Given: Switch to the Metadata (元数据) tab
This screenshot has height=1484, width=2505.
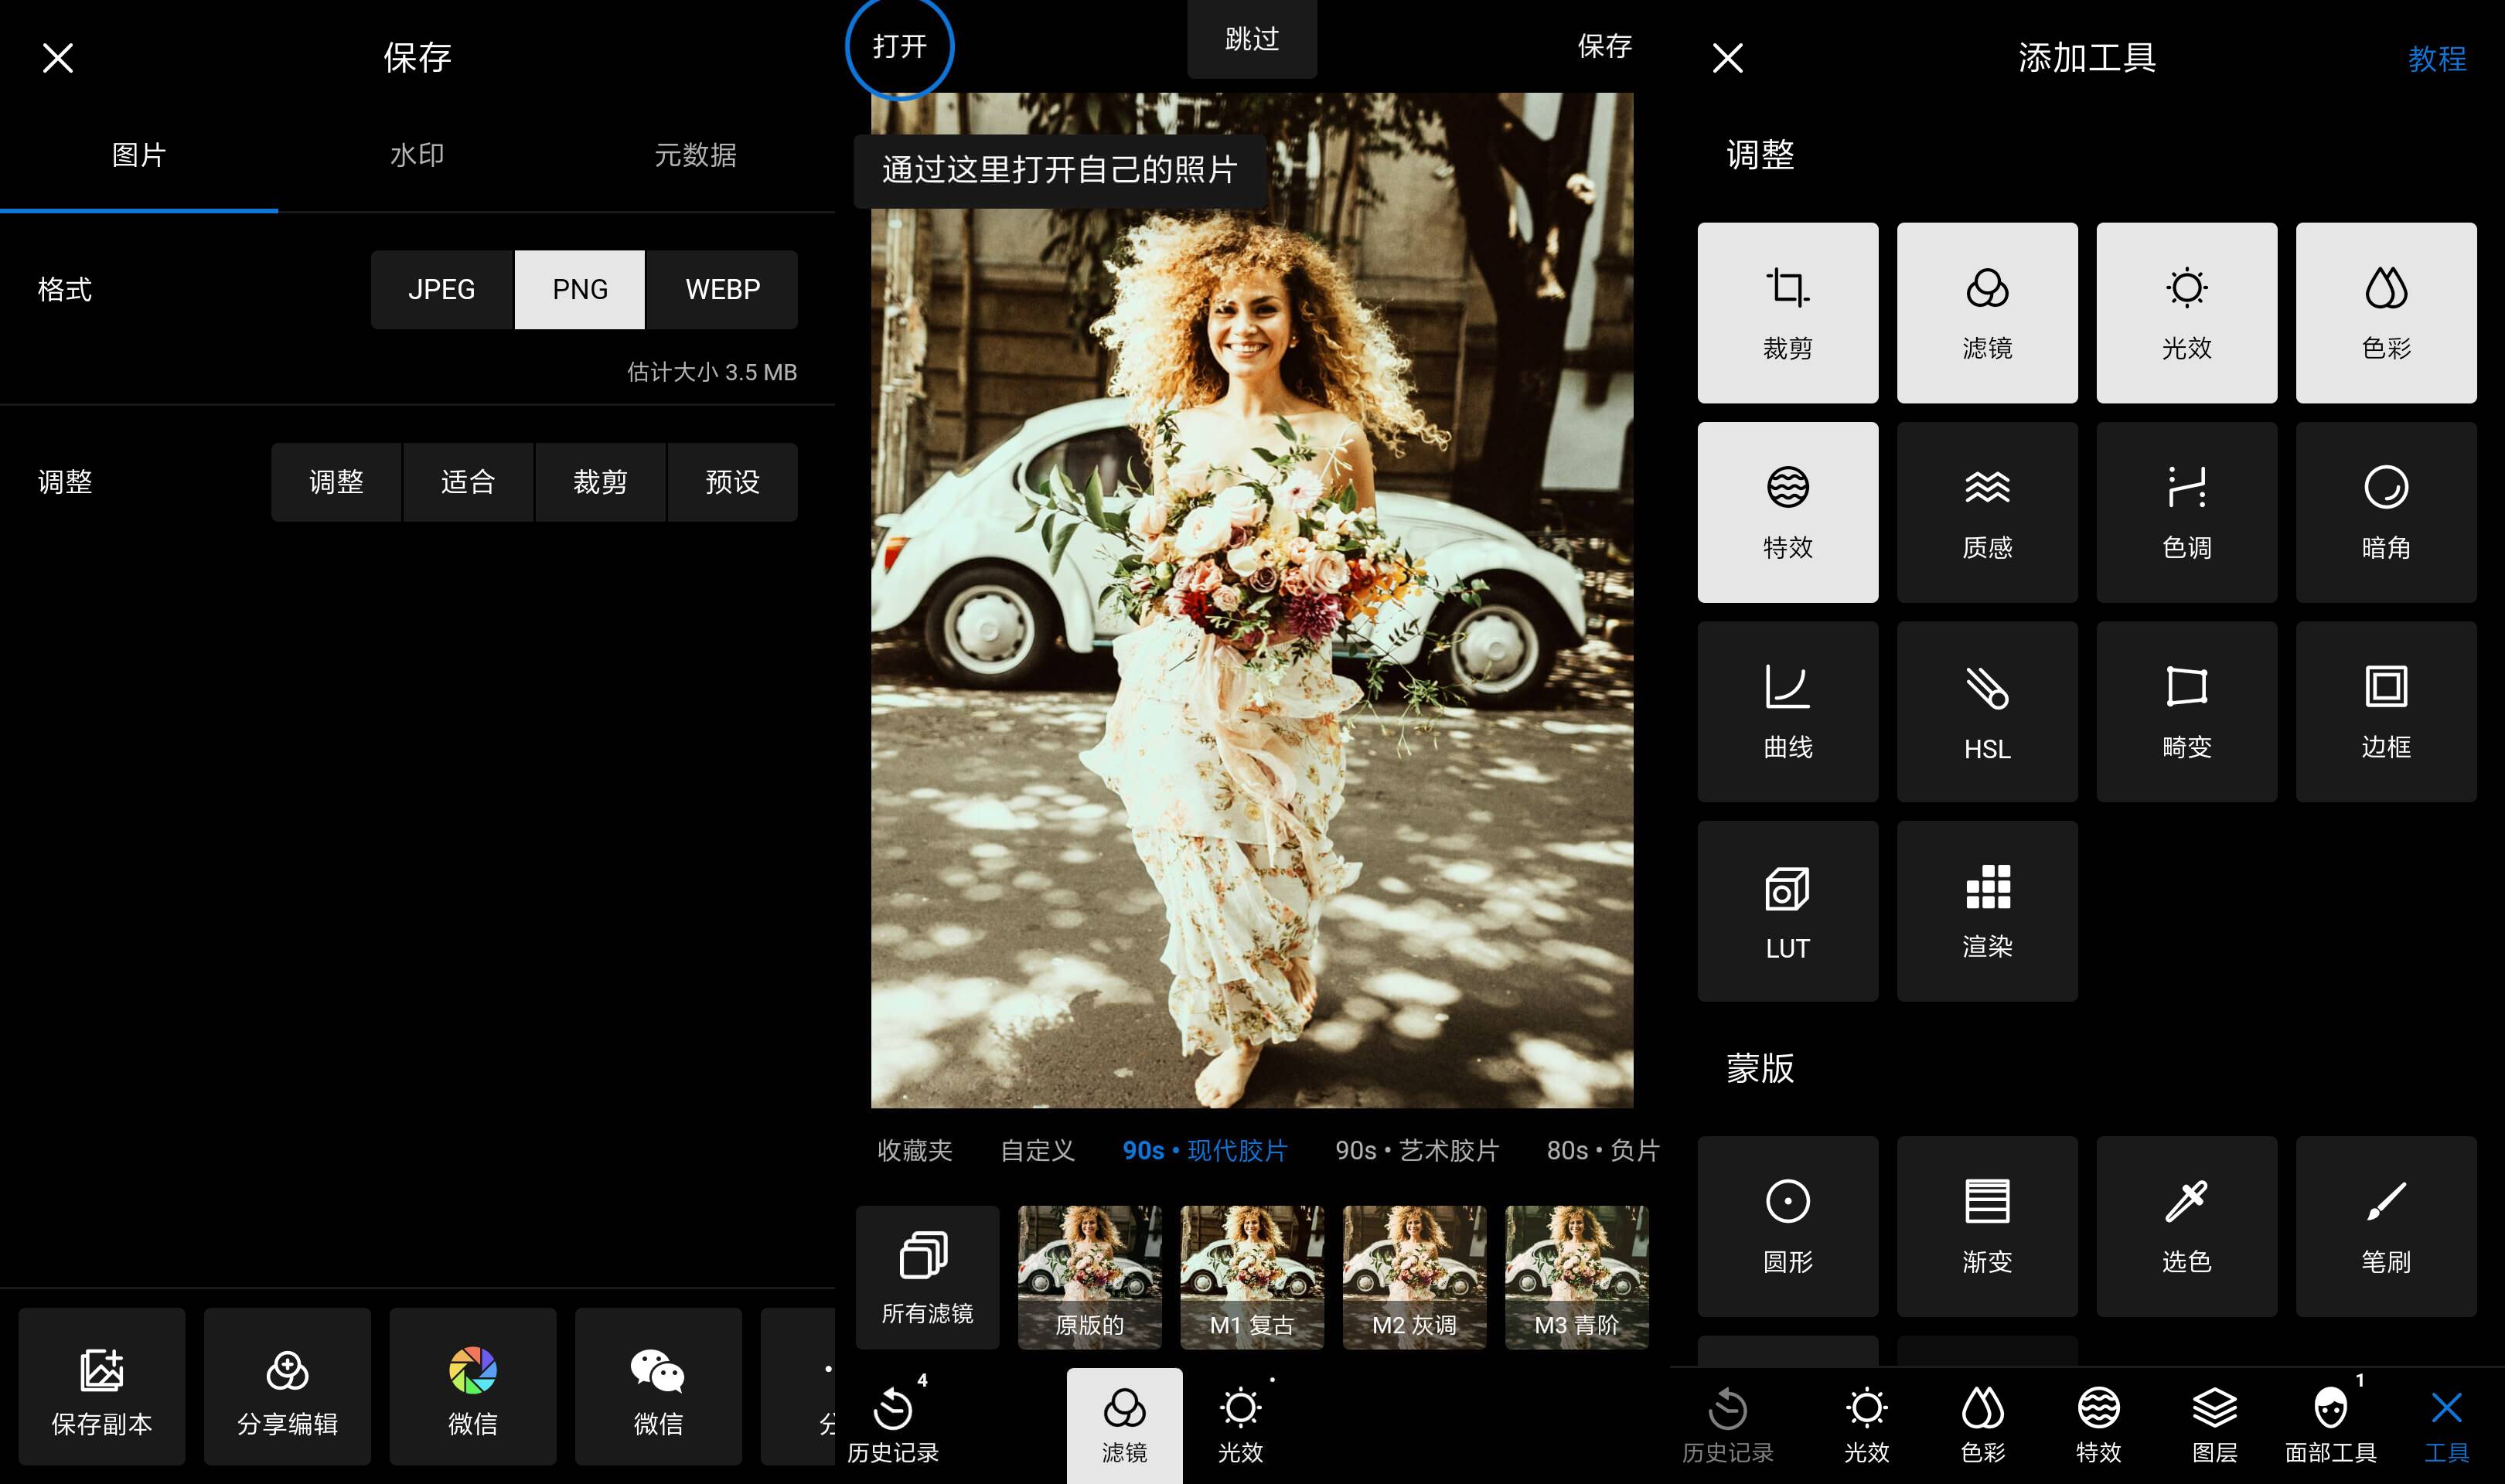Looking at the screenshot, I should pyautogui.click(x=695, y=155).
